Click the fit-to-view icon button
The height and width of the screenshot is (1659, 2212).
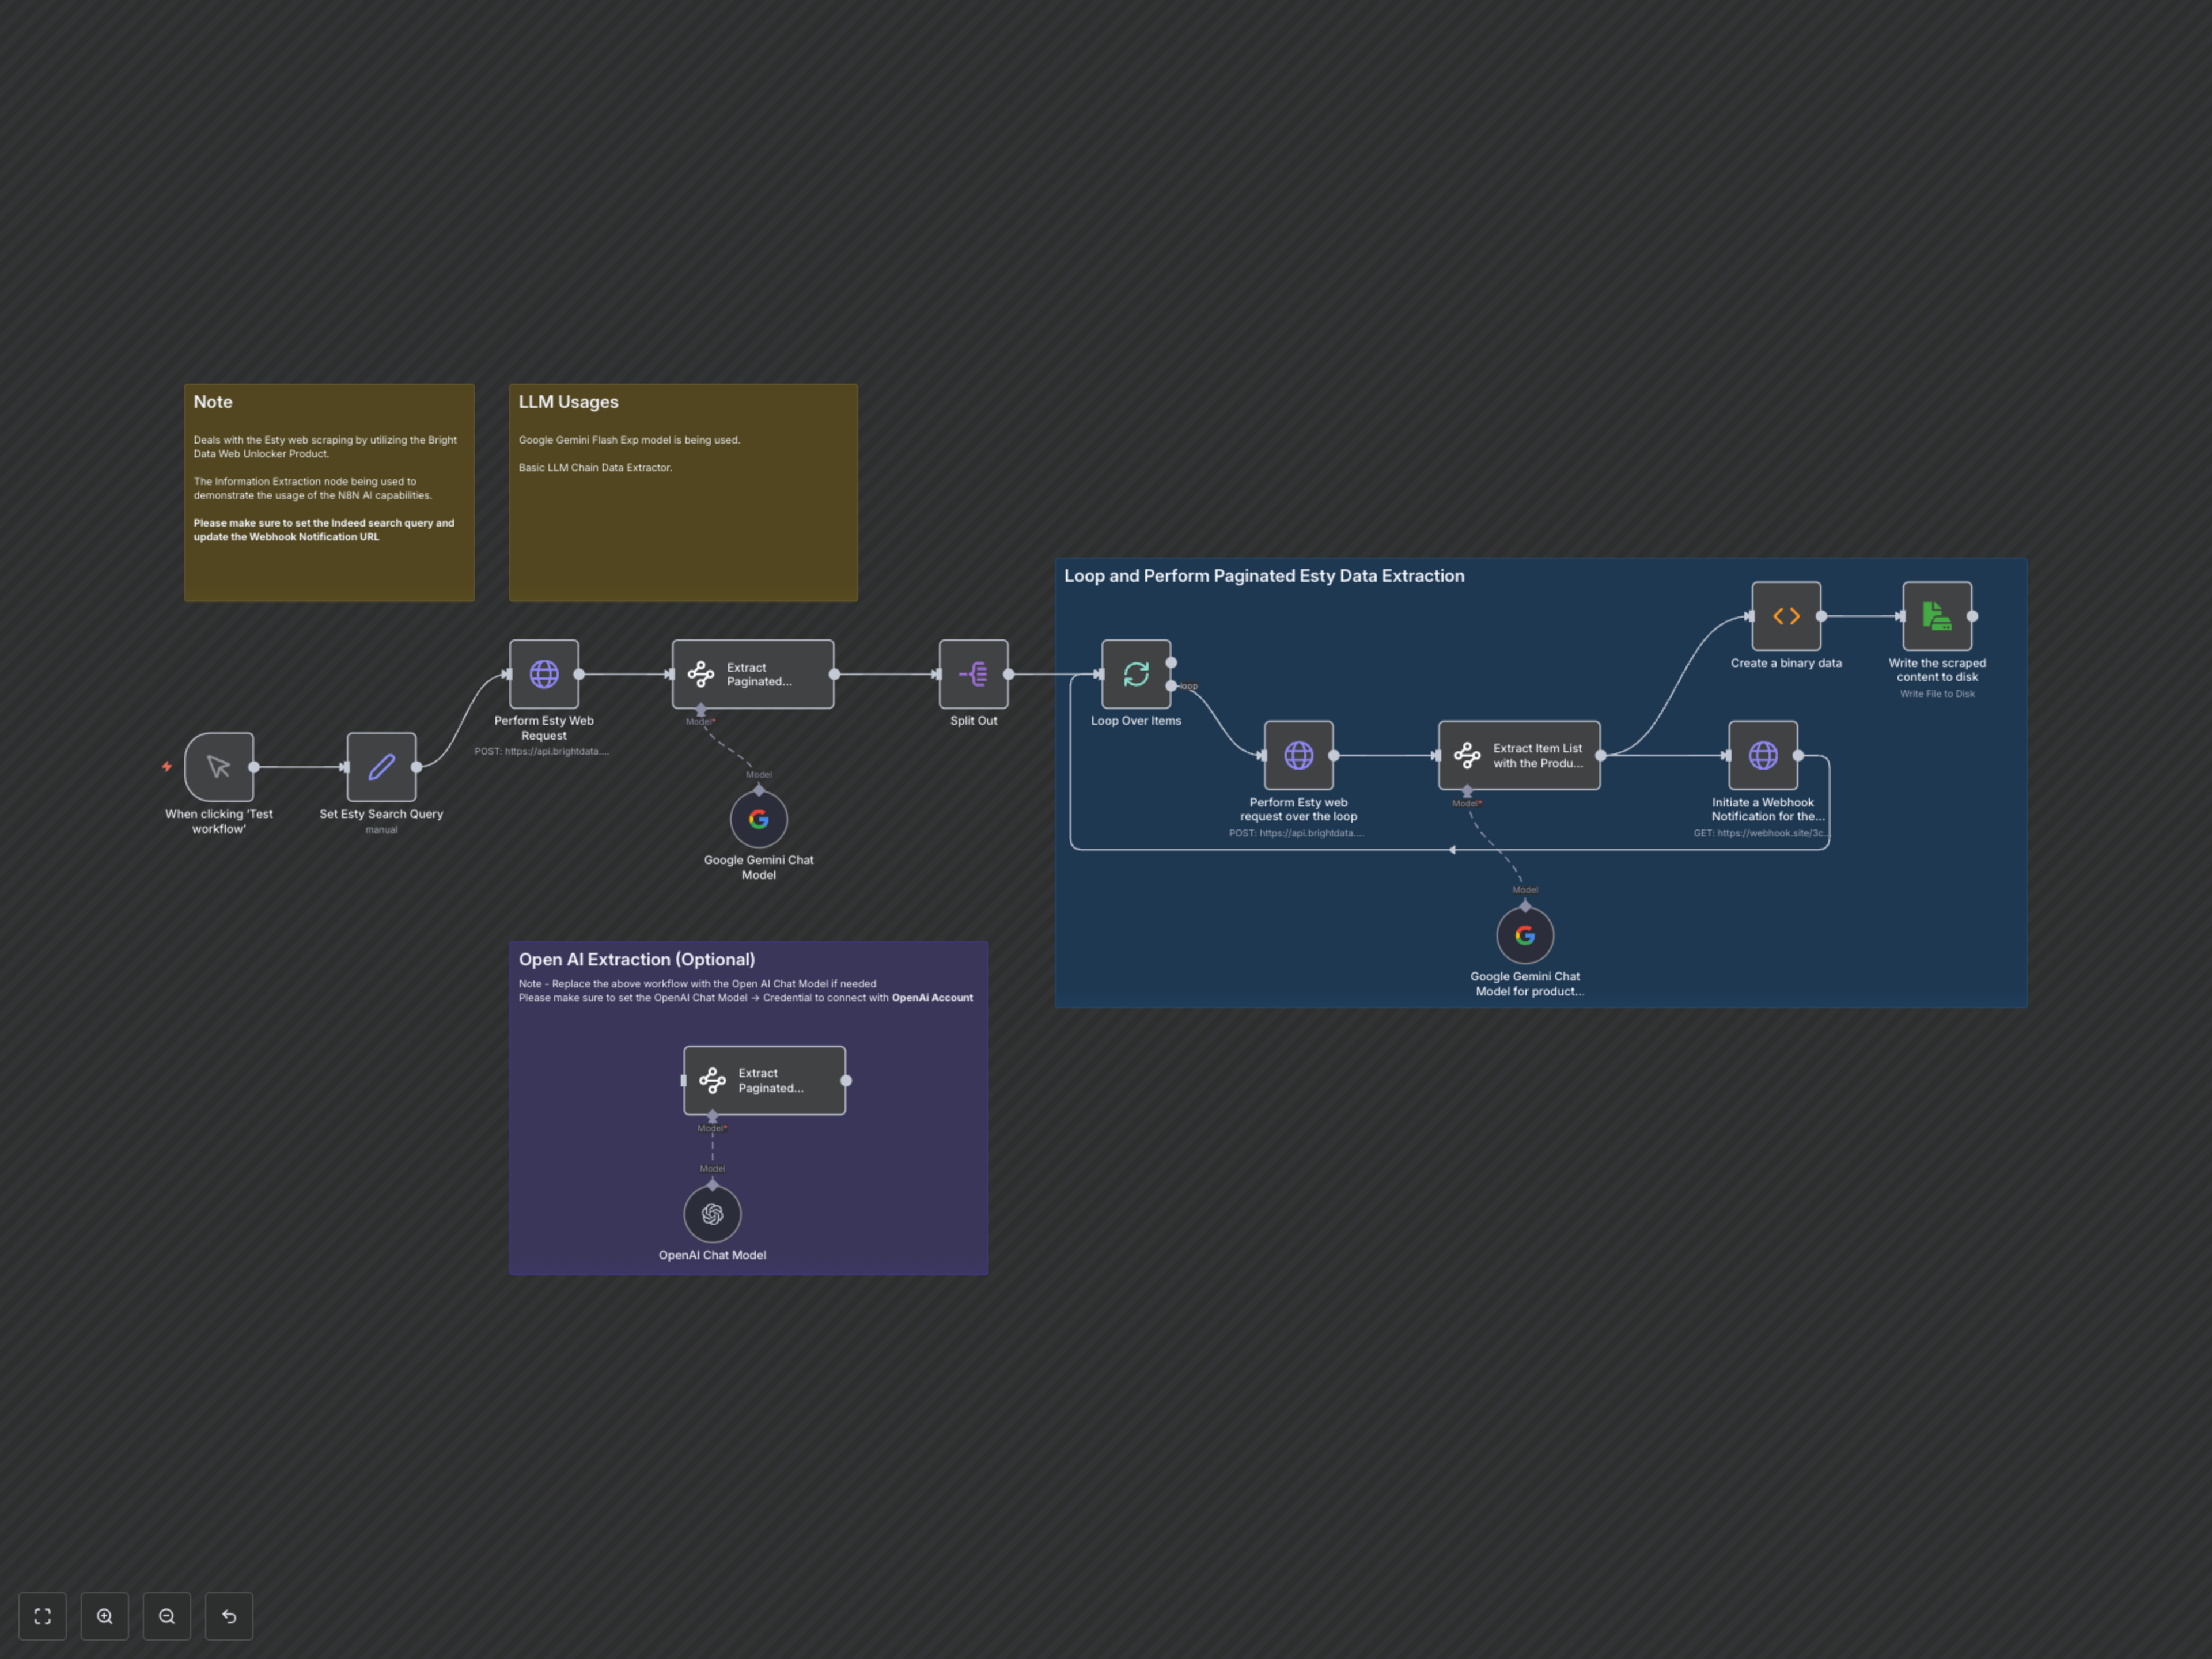point(42,1616)
